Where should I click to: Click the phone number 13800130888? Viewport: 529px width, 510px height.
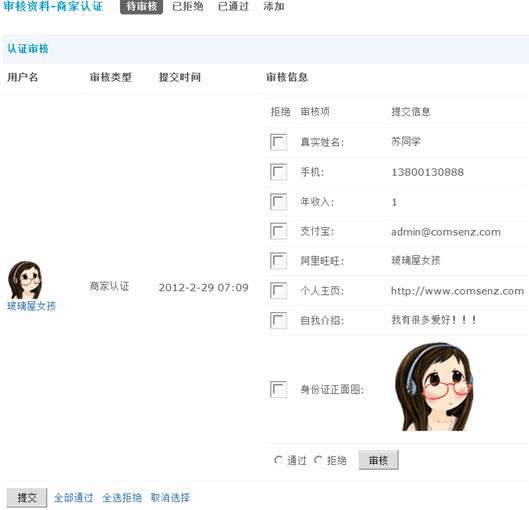click(x=427, y=172)
